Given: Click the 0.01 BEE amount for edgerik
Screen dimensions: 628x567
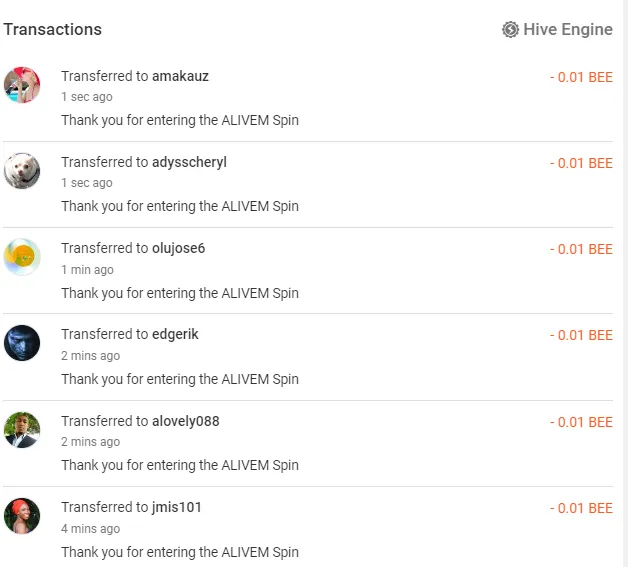Looking at the screenshot, I should tap(581, 335).
